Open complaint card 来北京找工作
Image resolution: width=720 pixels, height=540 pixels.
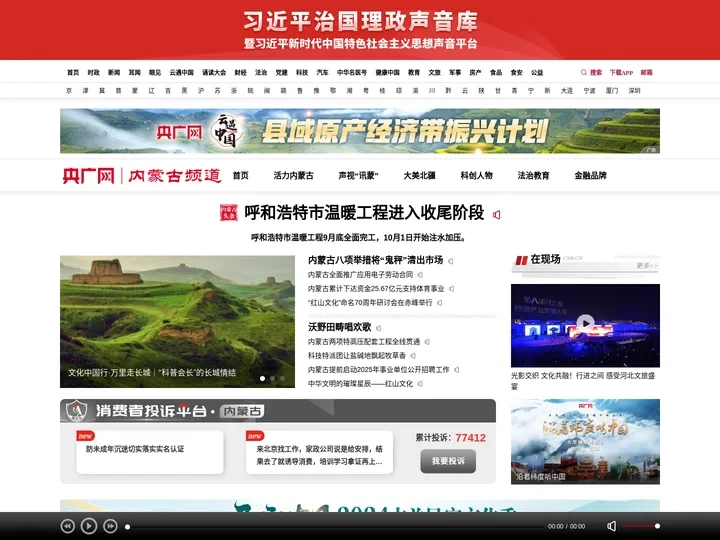tap(319, 452)
